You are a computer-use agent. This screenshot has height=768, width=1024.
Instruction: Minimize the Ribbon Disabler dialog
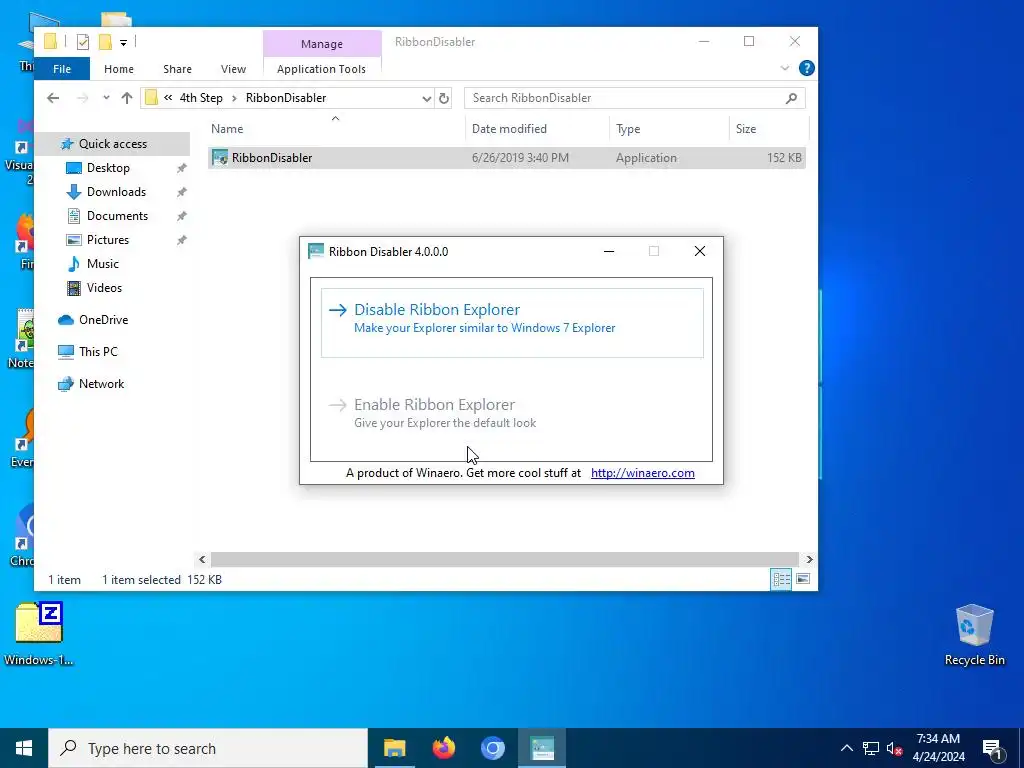tap(609, 251)
